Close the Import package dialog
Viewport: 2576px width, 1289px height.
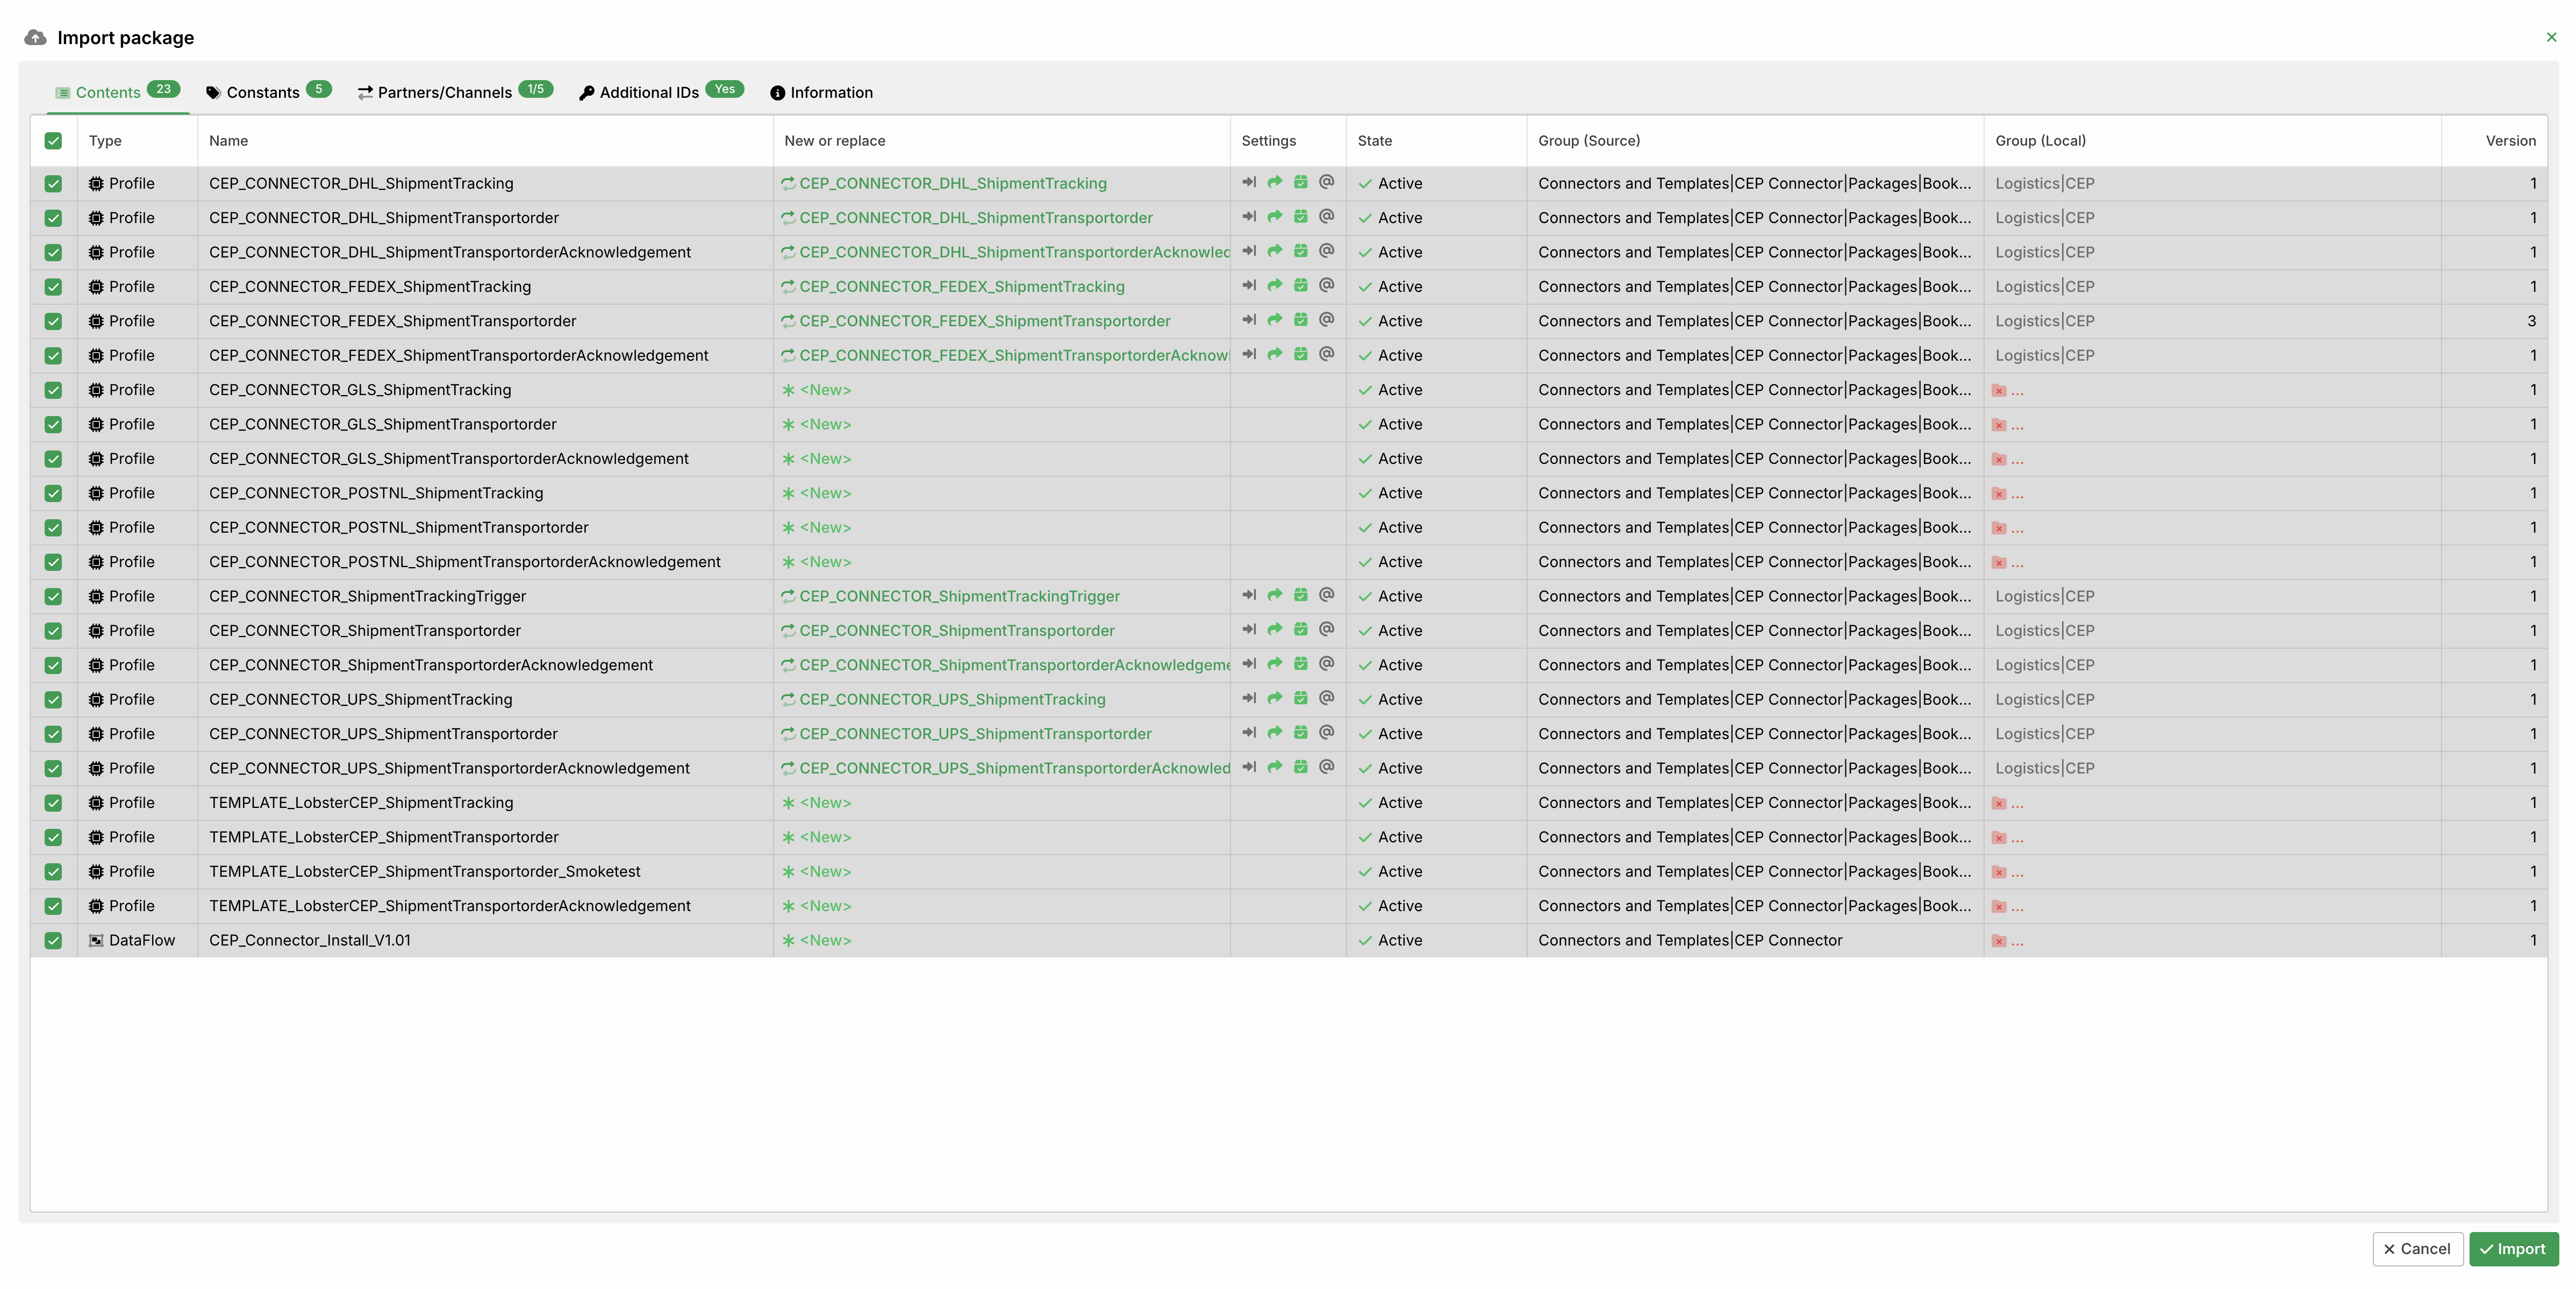[x=2551, y=37]
